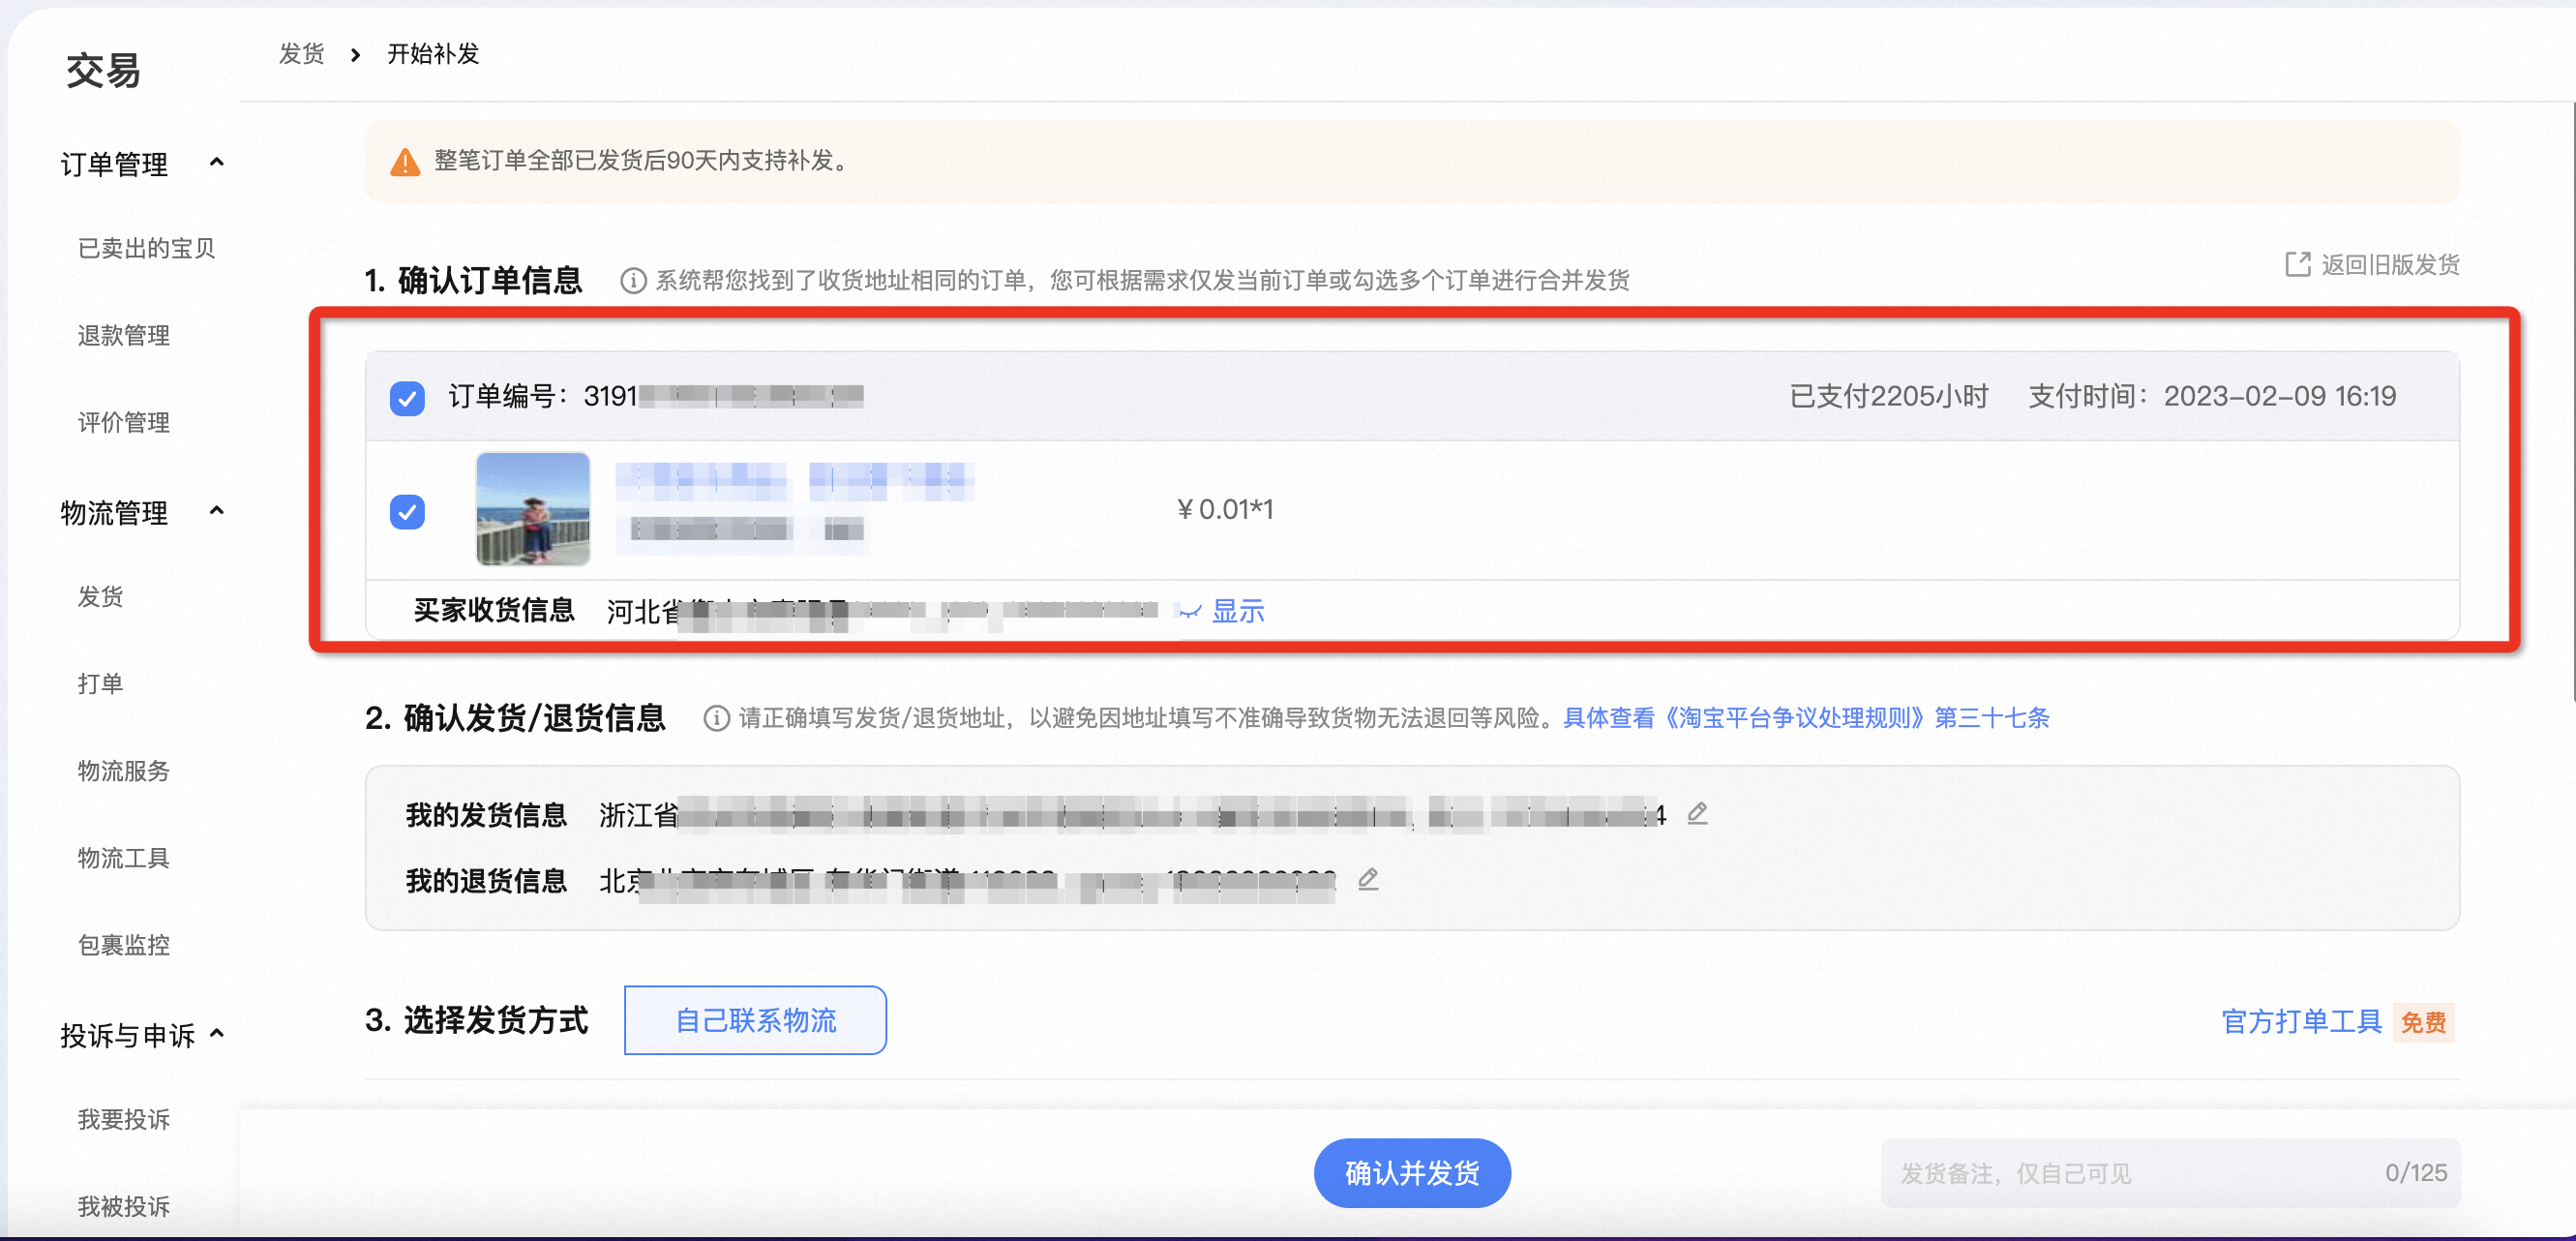Click the product thumbnail image
Screen dimensions: 2576x1241
[x=532, y=509]
